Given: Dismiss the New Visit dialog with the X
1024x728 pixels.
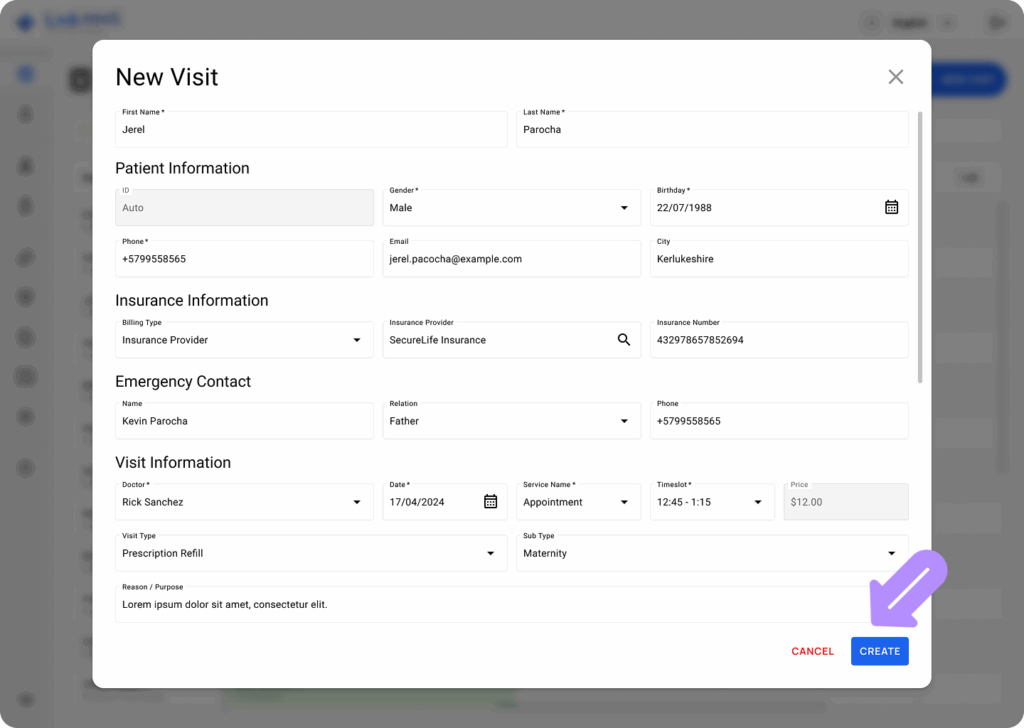Looking at the screenshot, I should (x=895, y=76).
